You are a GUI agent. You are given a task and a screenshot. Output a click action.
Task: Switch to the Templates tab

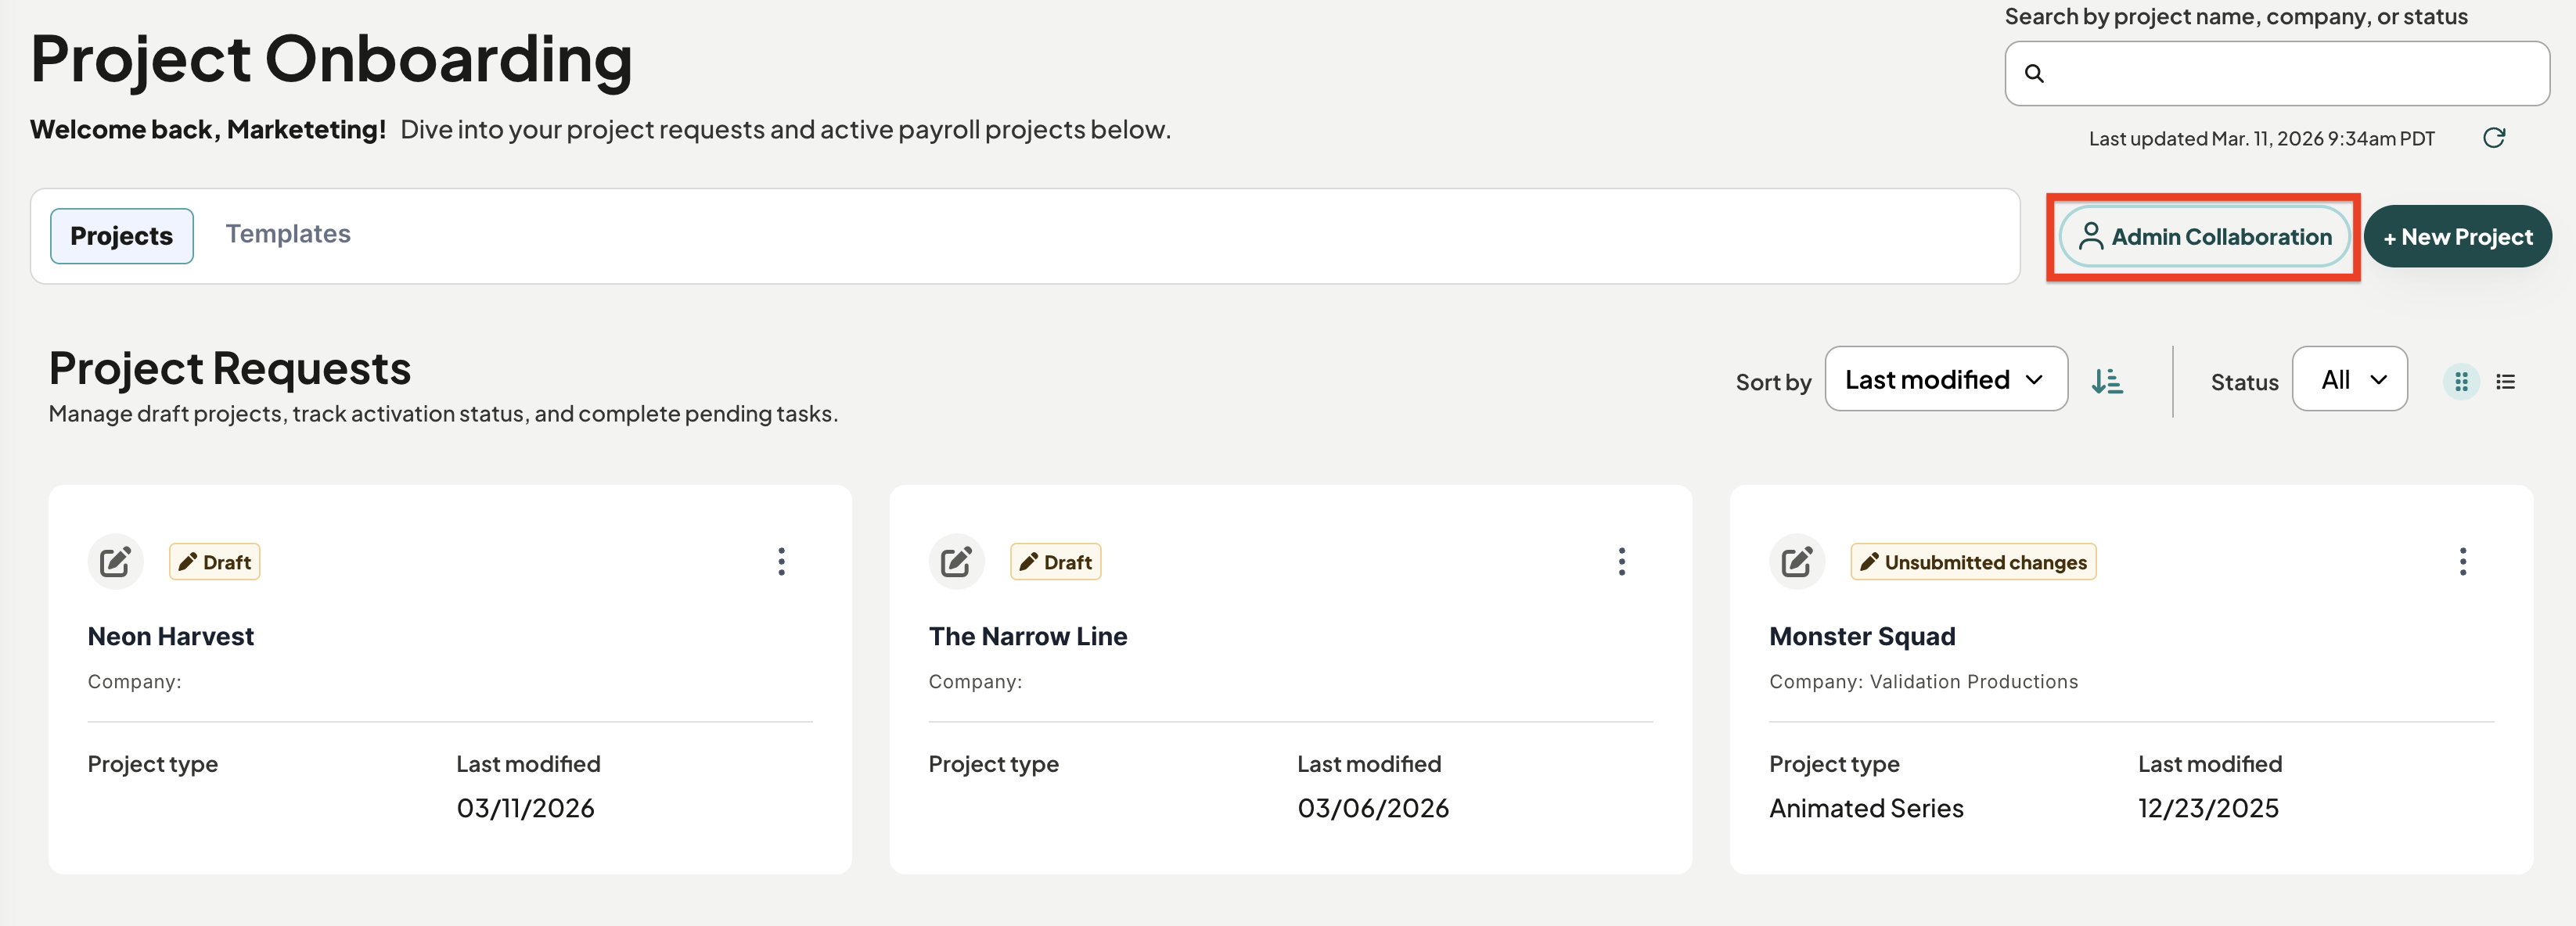click(x=288, y=234)
